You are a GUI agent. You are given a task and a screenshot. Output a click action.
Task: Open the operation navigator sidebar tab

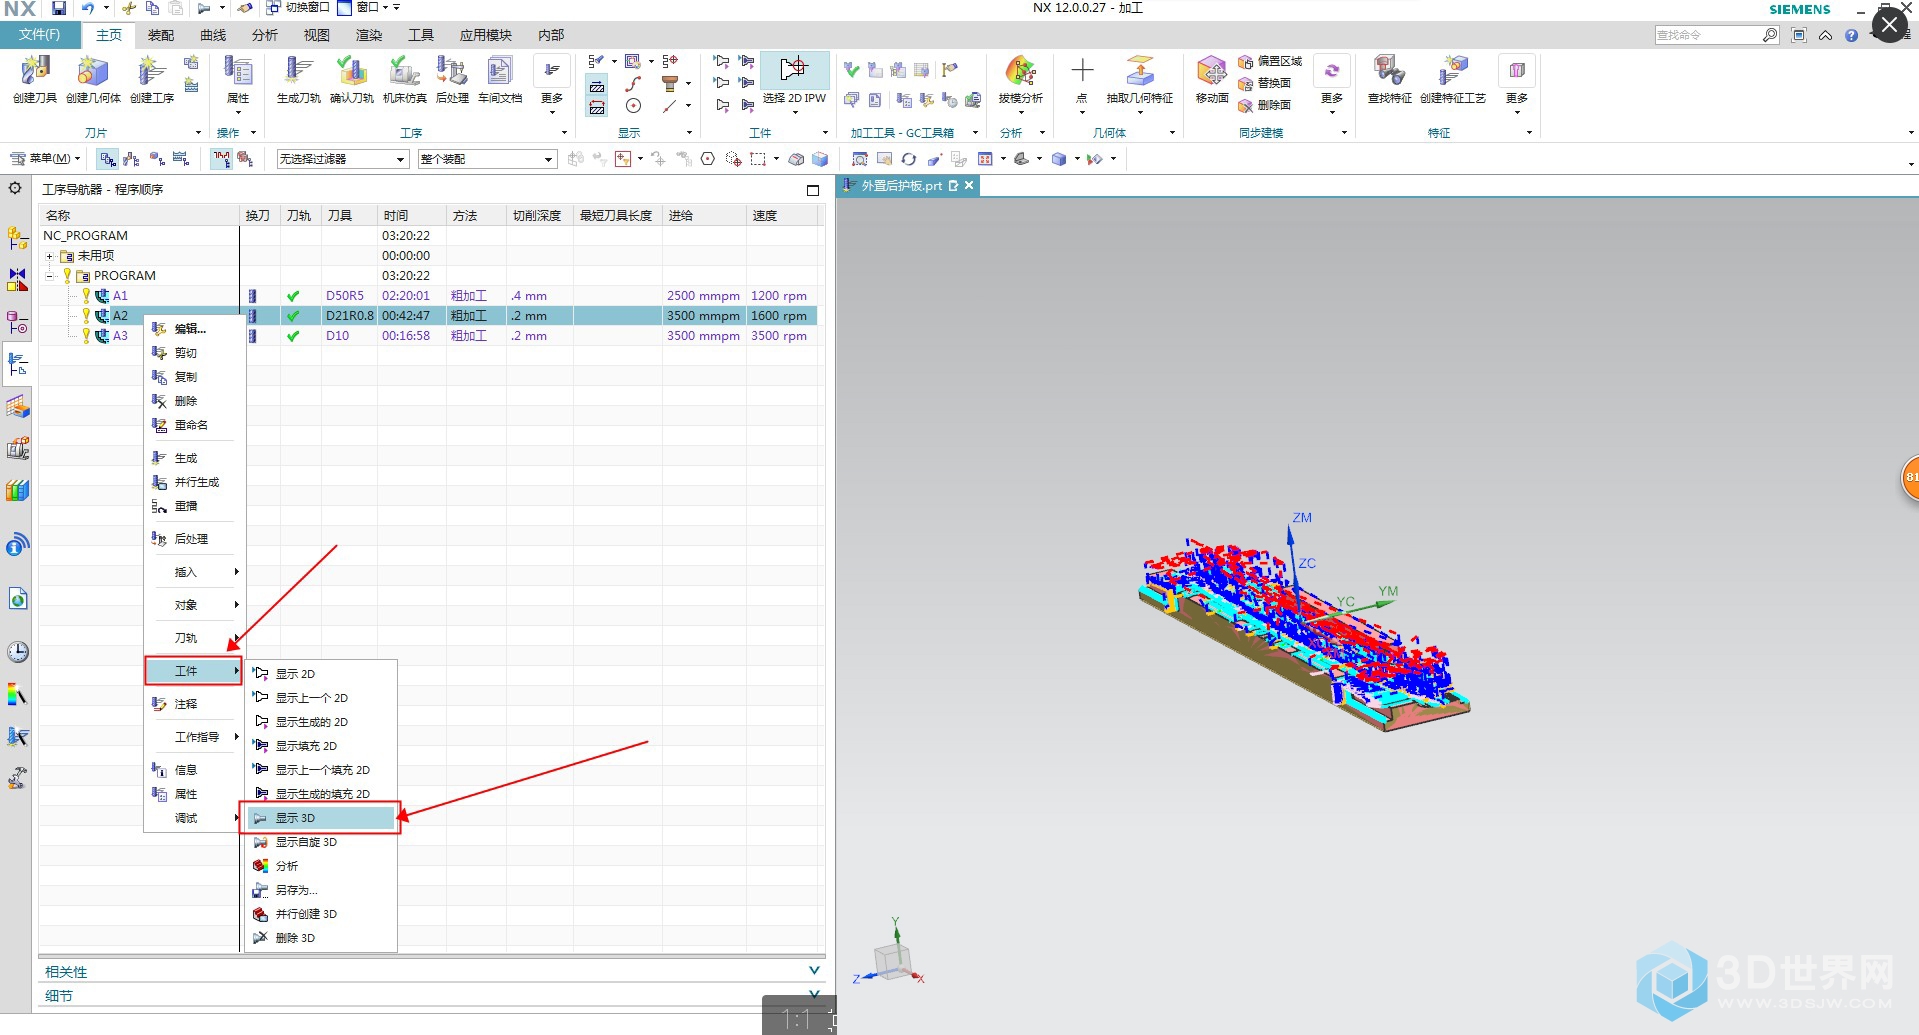click(18, 364)
